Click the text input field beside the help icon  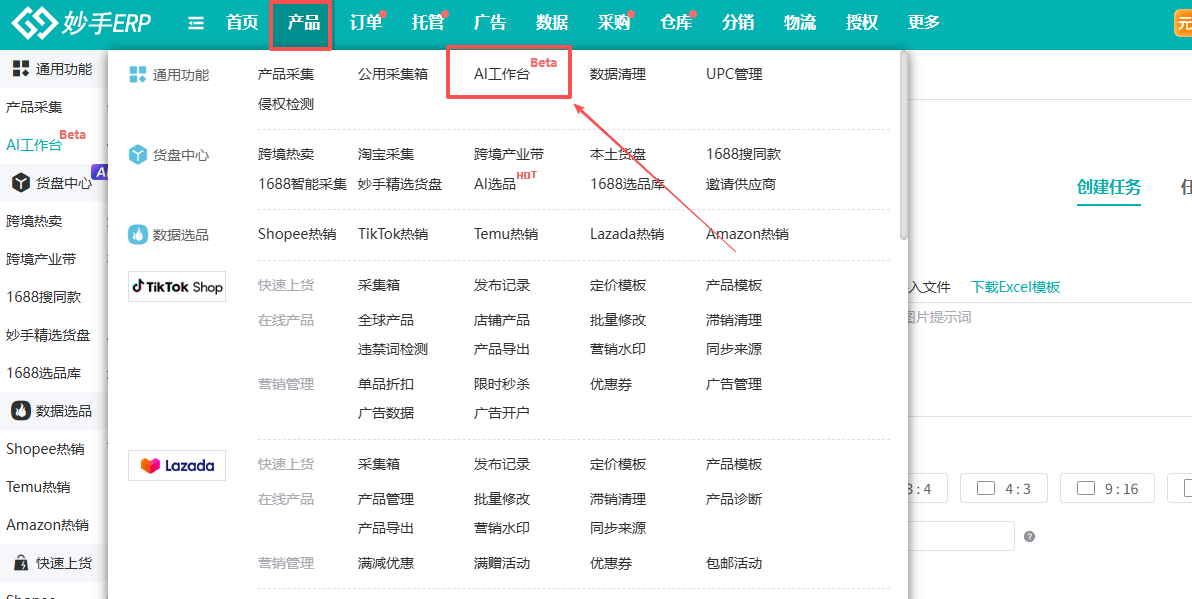pyautogui.click(x=962, y=536)
